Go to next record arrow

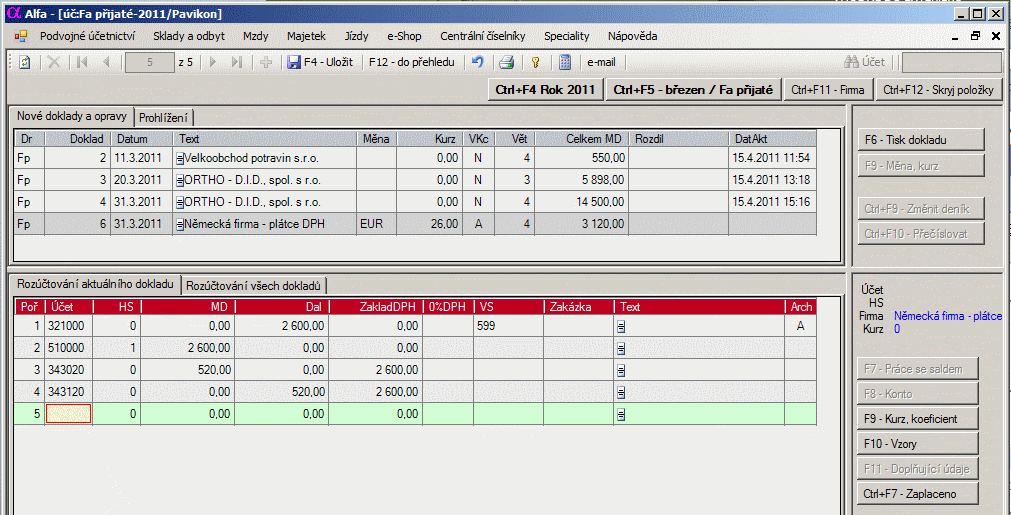213,63
